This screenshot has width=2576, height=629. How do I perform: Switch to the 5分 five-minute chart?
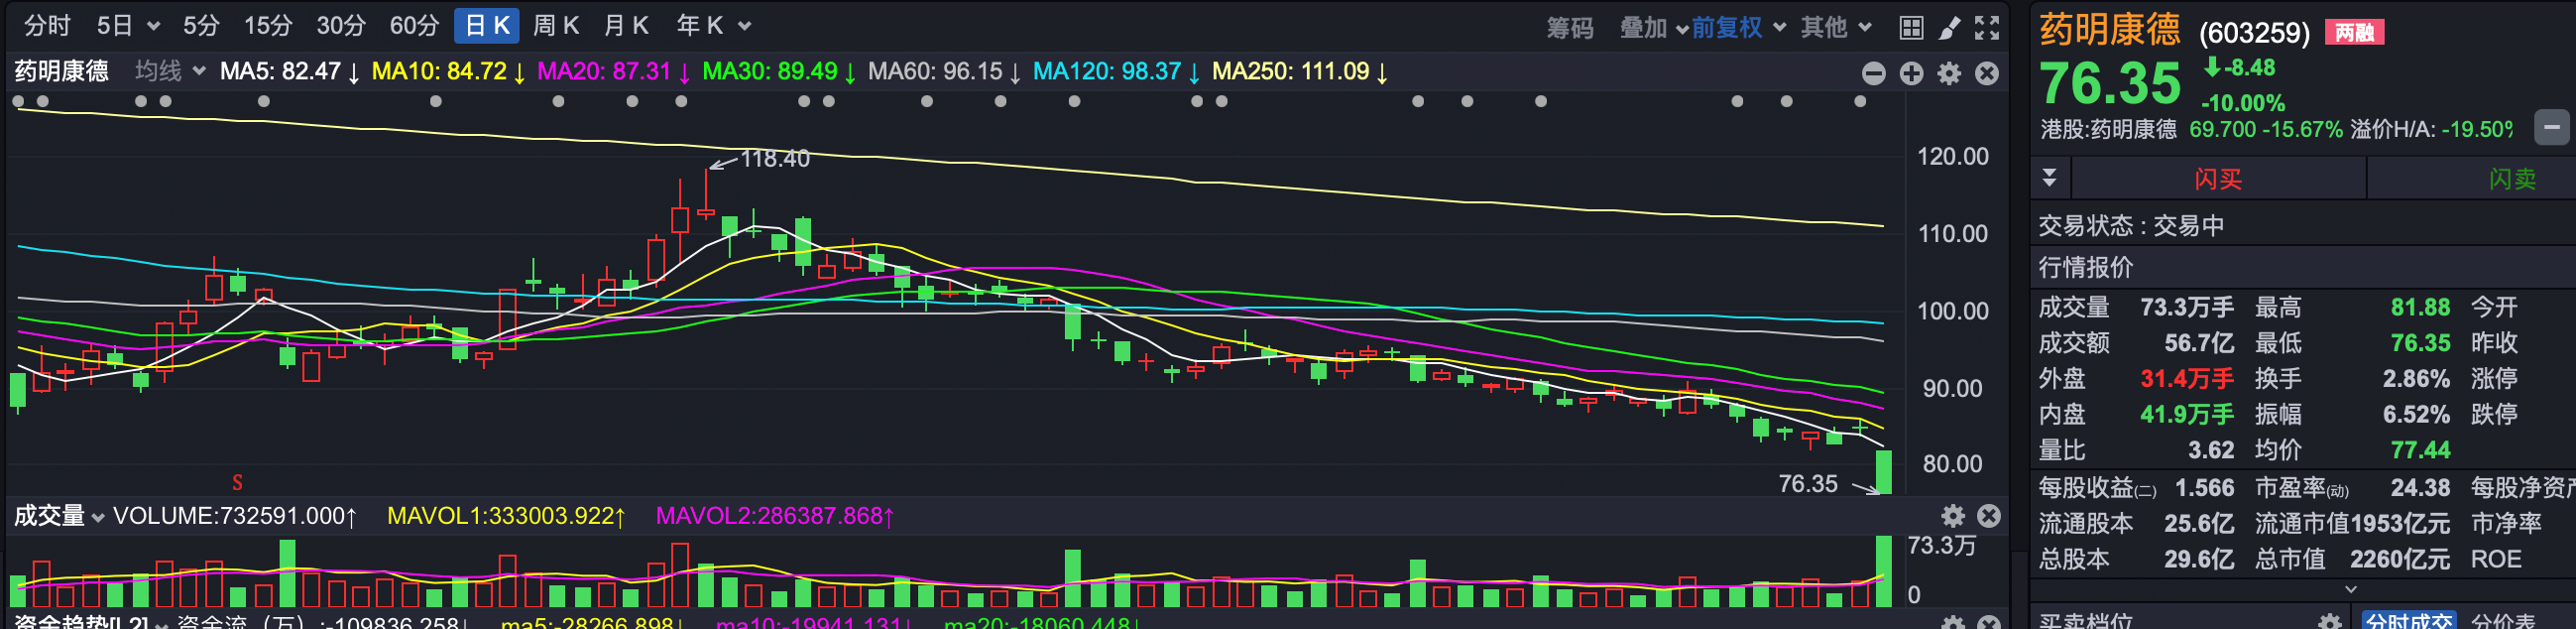coord(201,26)
